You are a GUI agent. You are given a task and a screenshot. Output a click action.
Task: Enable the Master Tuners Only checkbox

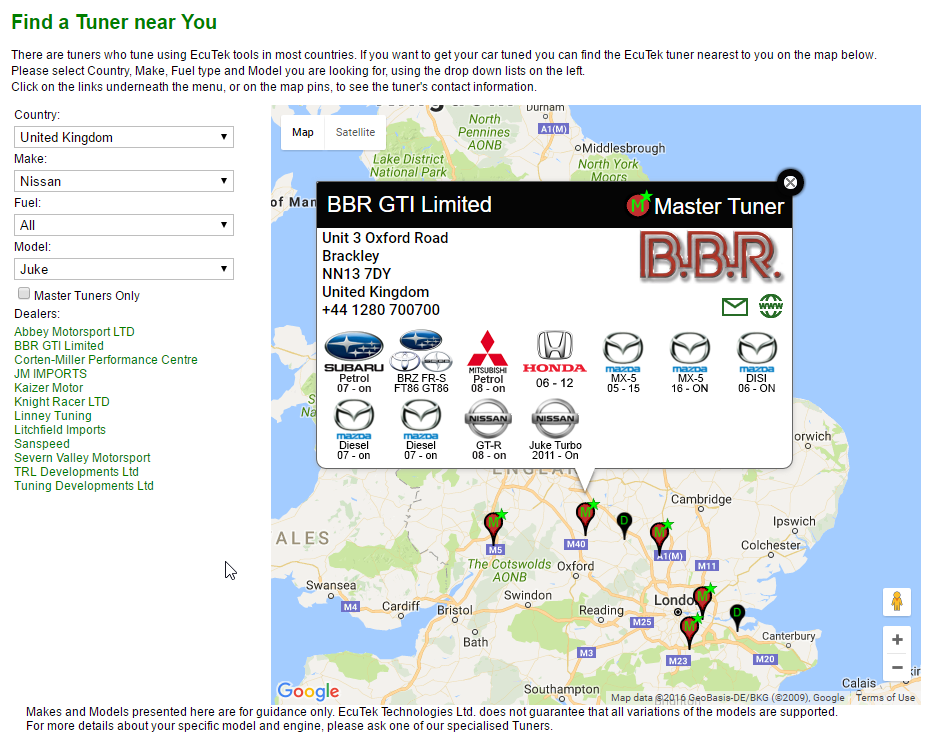24,294
